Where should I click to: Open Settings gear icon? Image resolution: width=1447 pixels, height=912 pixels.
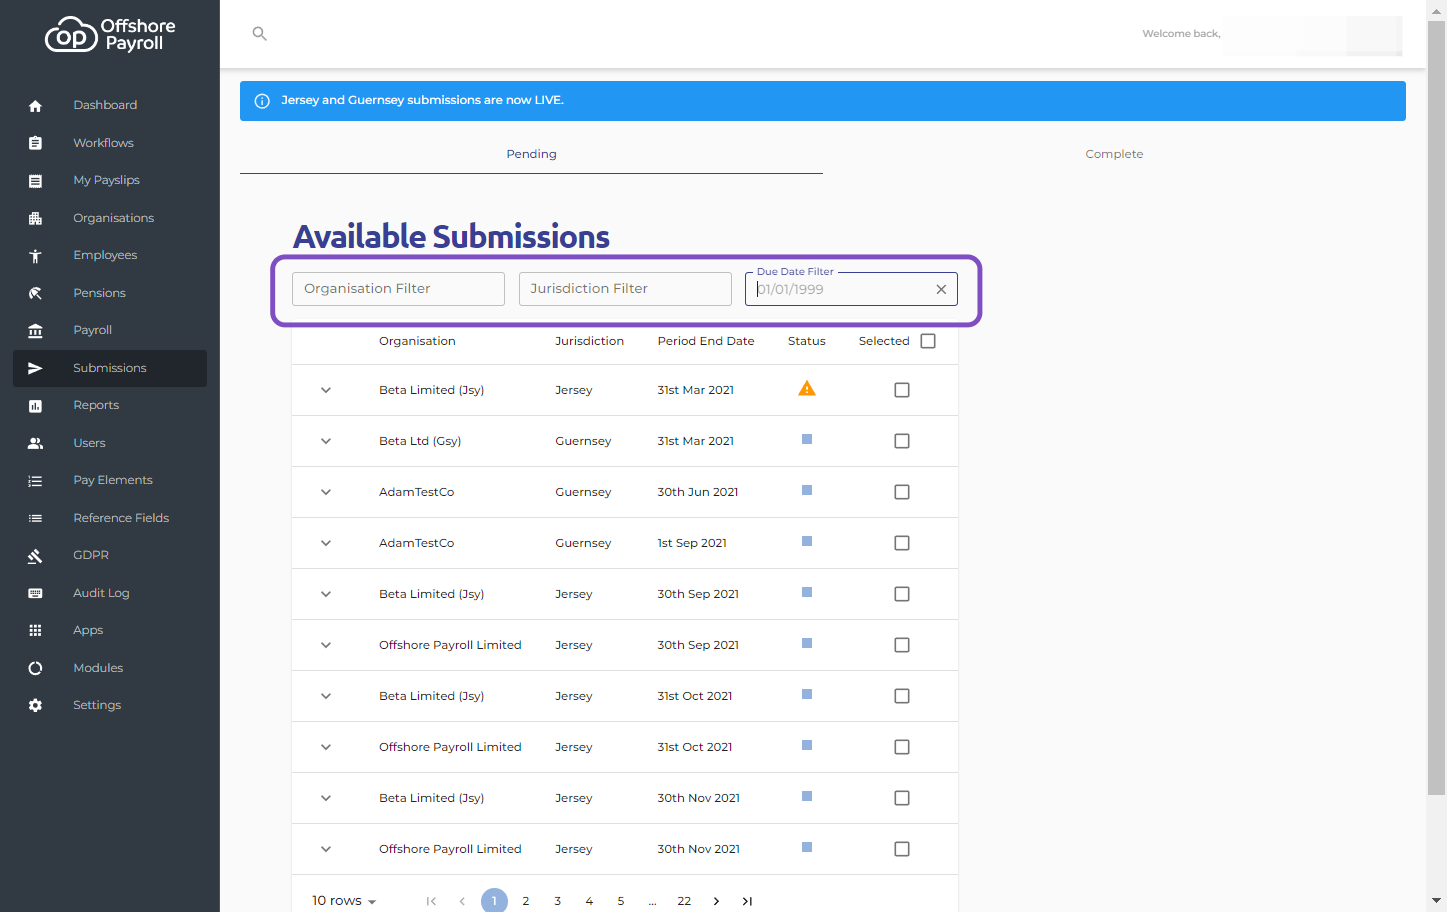(35, 706)
